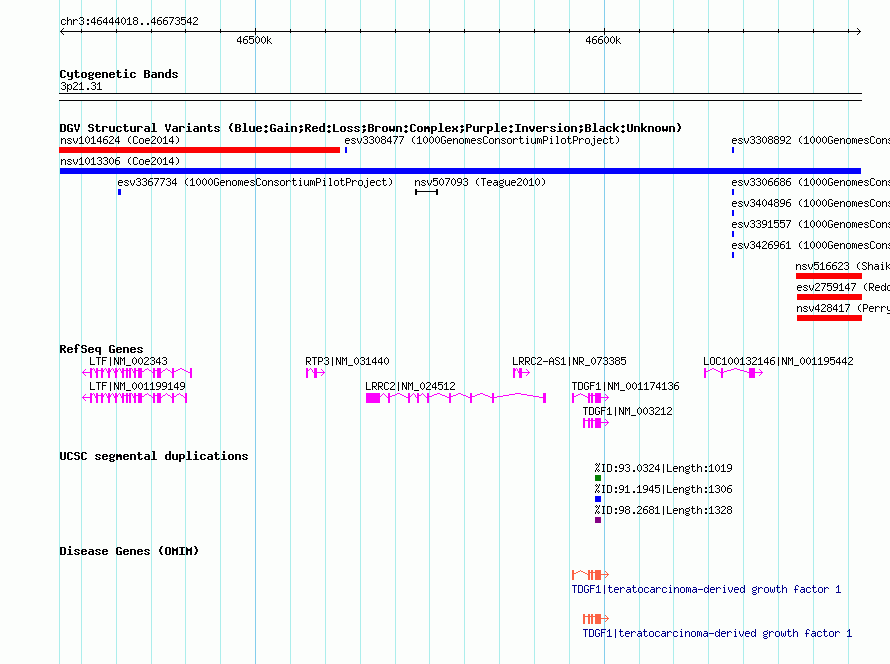Click the Cytogenetic Bands track title
Image resolution: width=890 pixels, height=664 pixels.
click(x=119, y=74)
